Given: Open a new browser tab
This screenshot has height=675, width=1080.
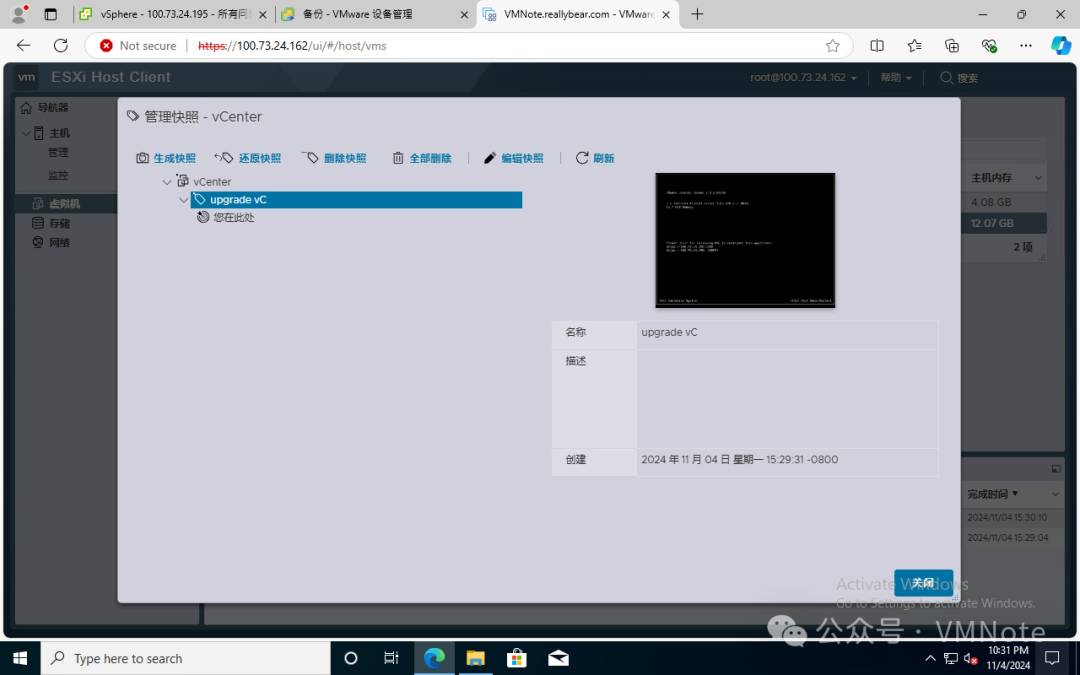Looking at the screenshot, I should coord(697,14).
